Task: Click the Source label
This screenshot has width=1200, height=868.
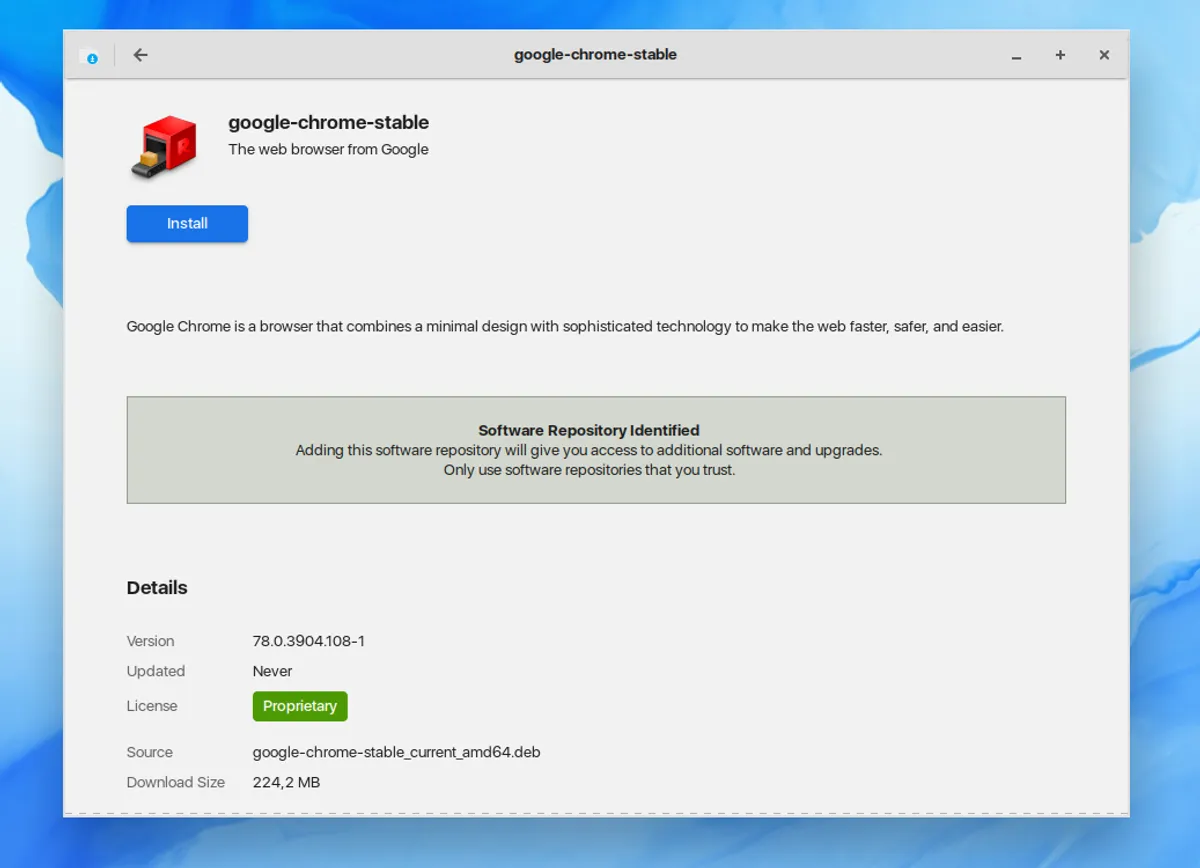Action: tap(150, 752)
